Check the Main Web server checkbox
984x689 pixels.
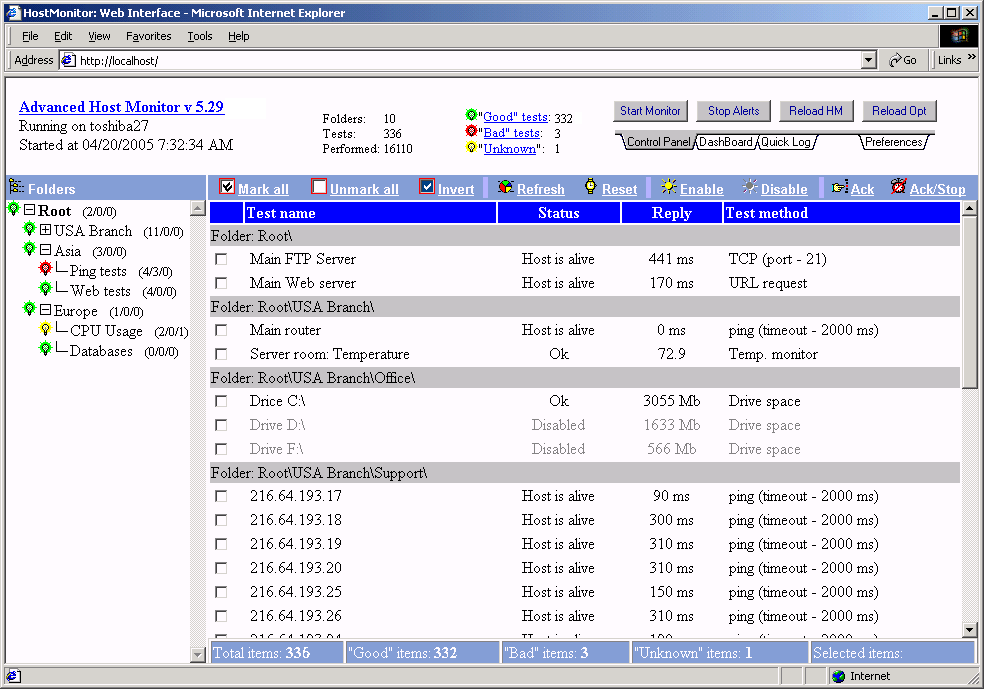coord(221,283)
